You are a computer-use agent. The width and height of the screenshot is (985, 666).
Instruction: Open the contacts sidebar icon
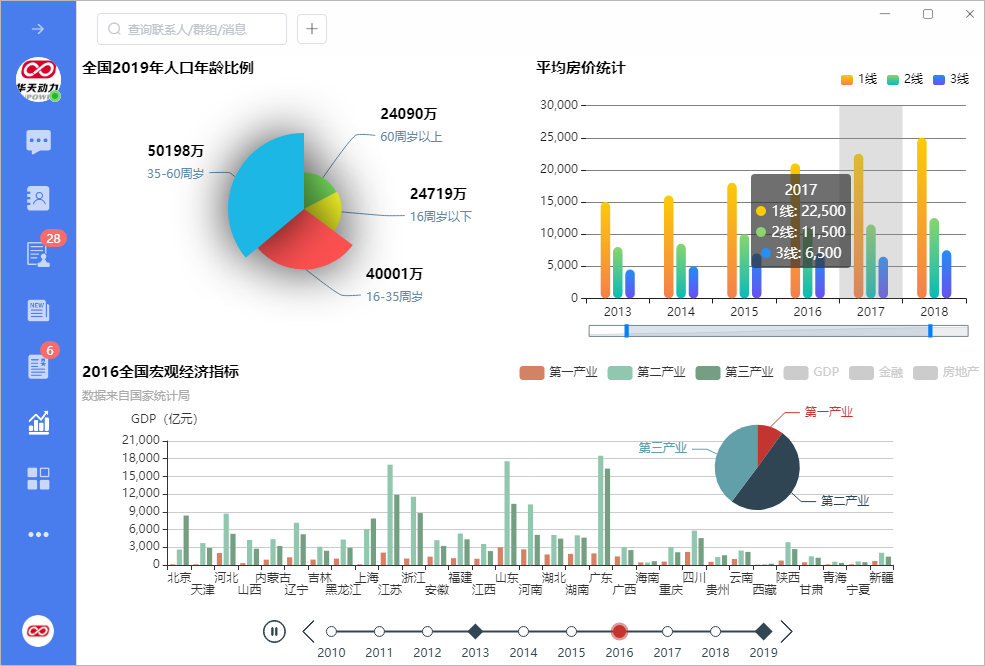tap(38, 198)
